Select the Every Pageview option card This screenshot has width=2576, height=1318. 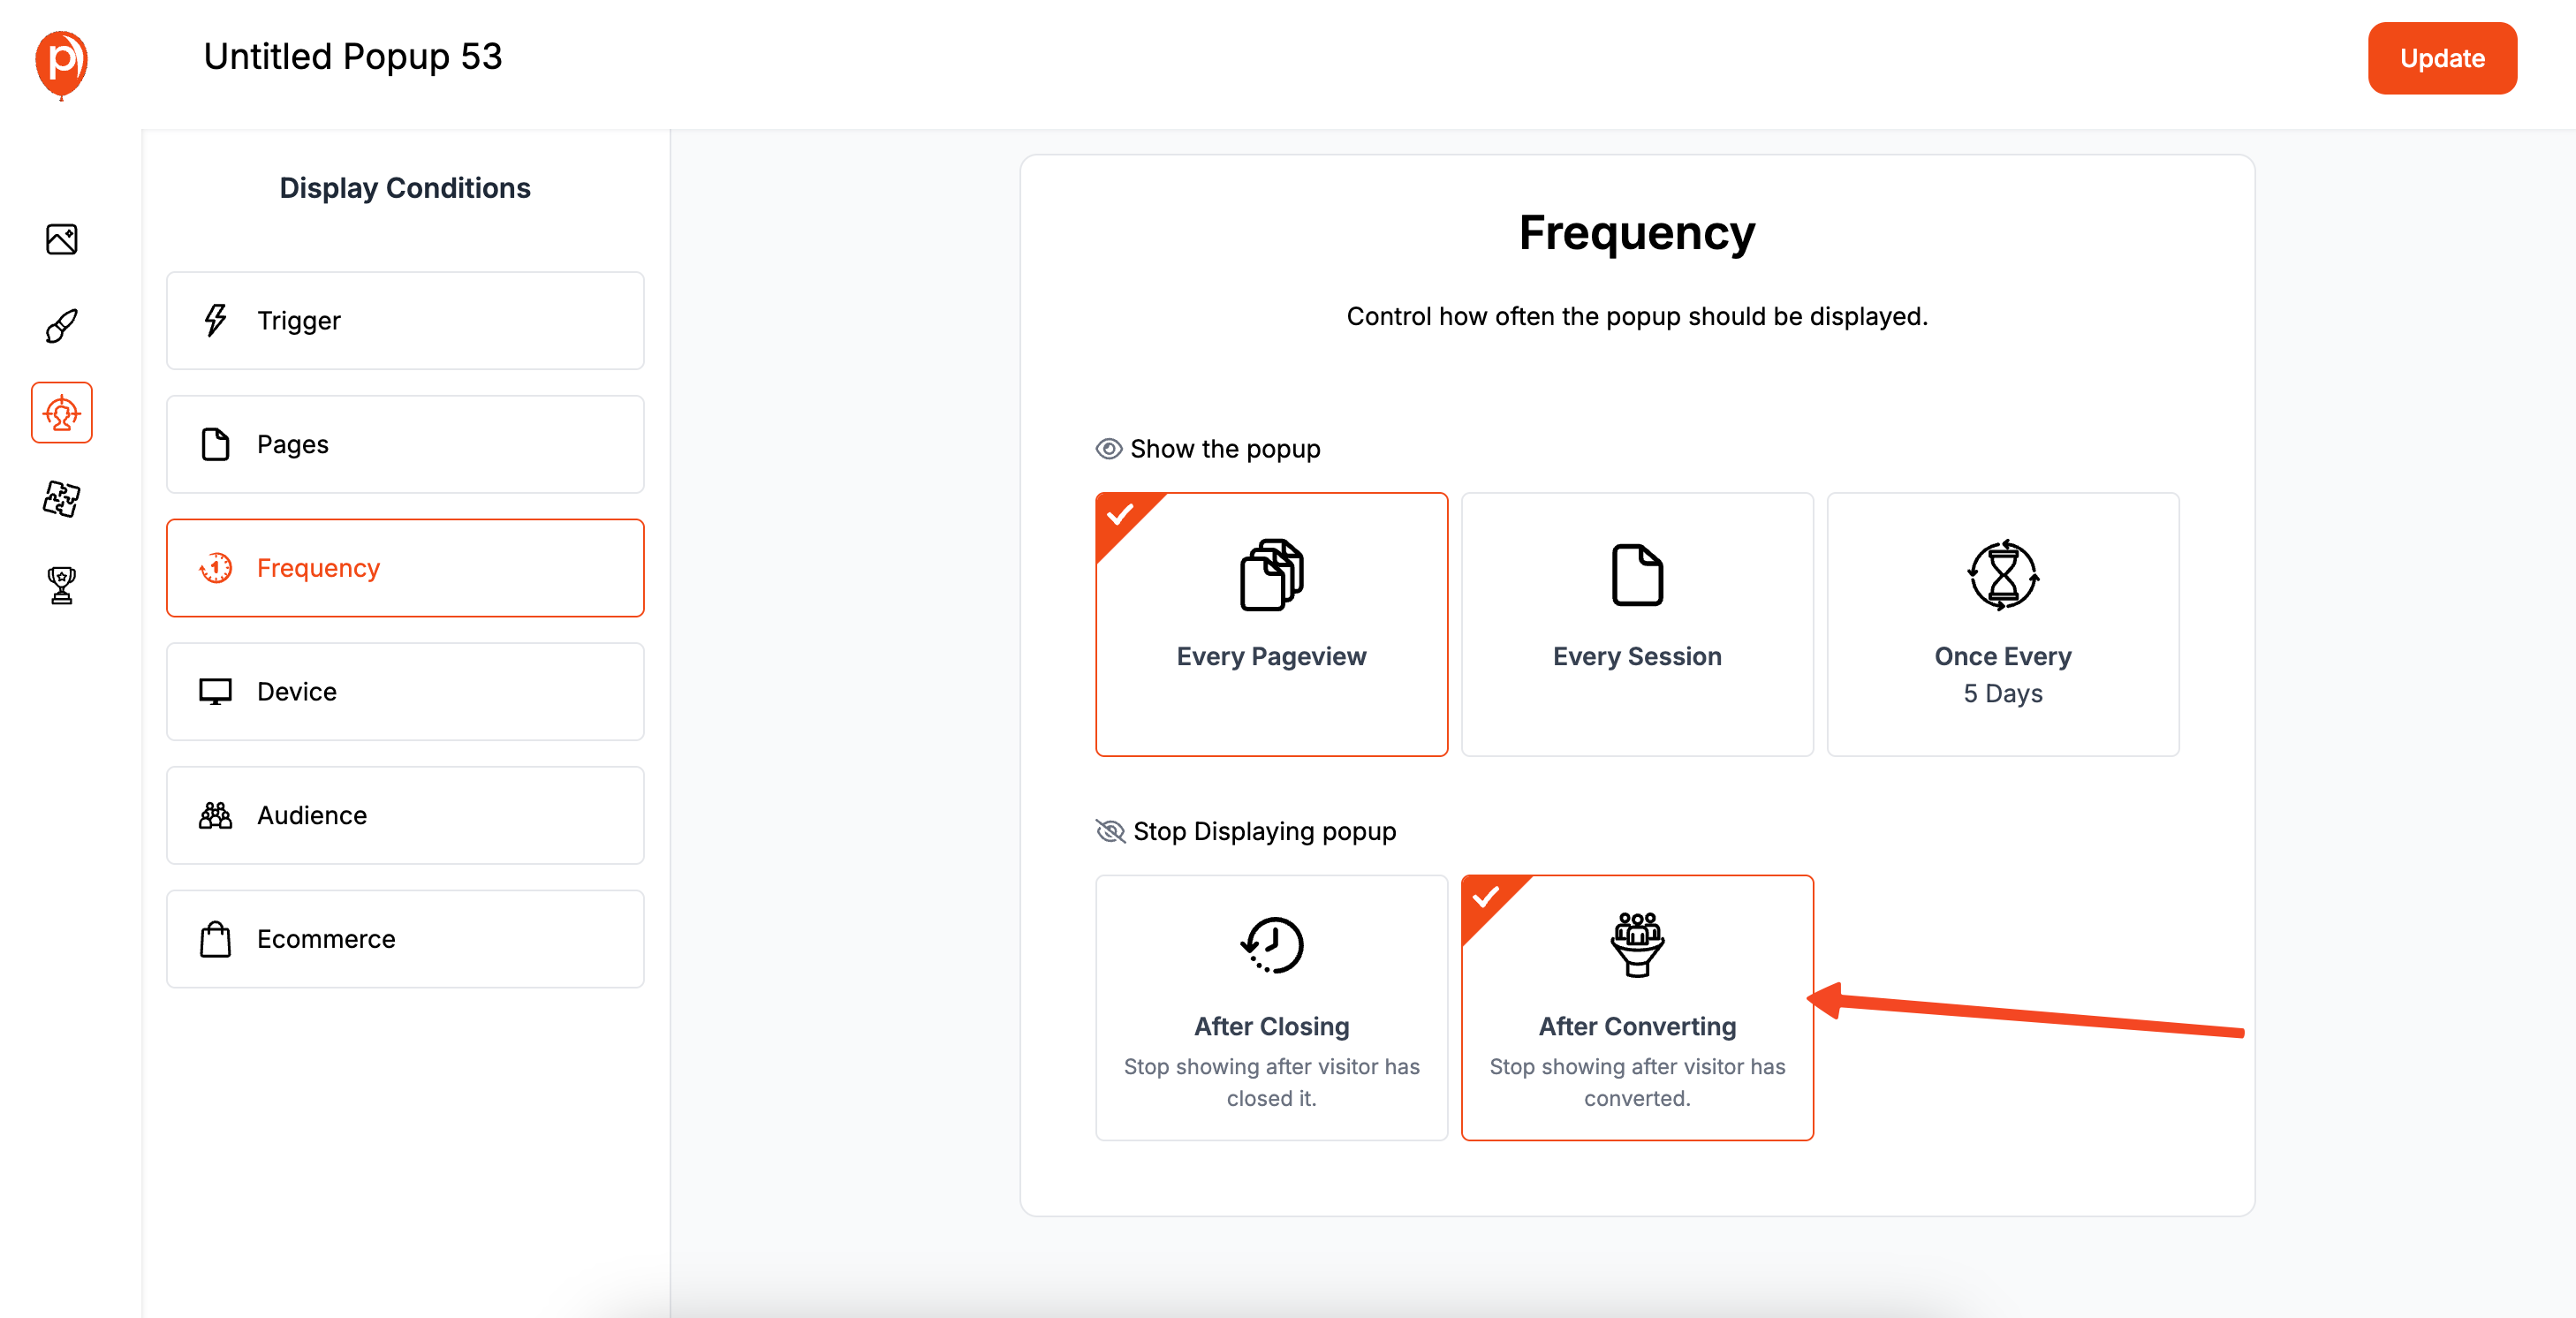pyautogui.click(x=1271, y=624)
